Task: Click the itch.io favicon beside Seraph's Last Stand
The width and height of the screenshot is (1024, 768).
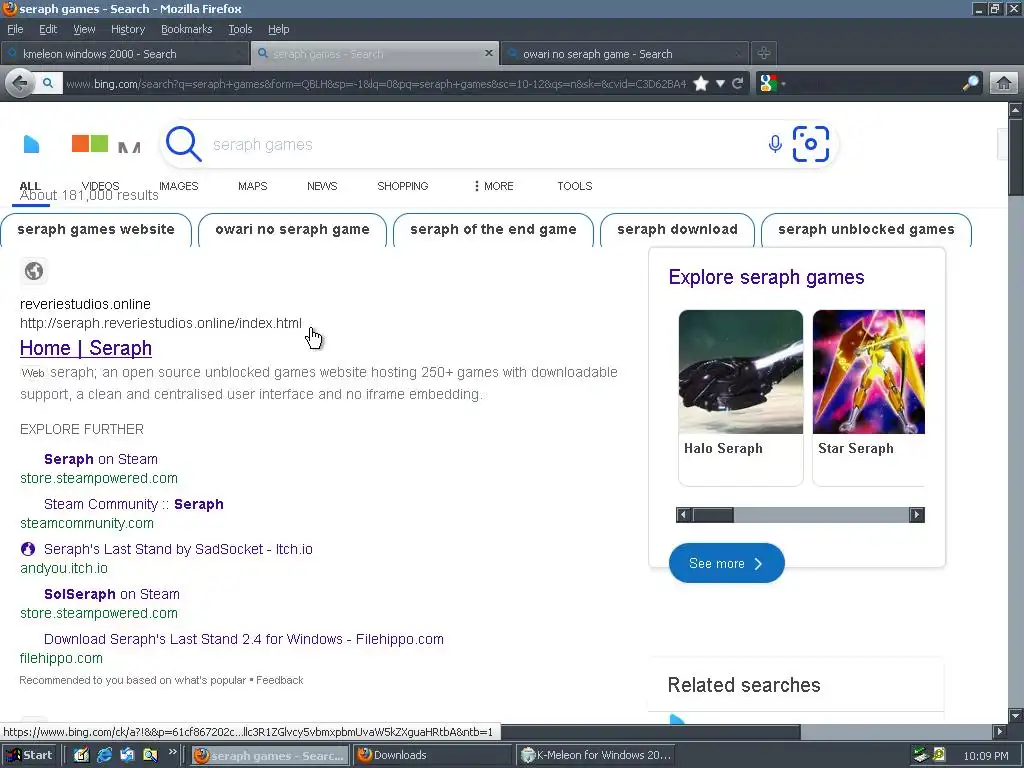Action: [28, 549]
